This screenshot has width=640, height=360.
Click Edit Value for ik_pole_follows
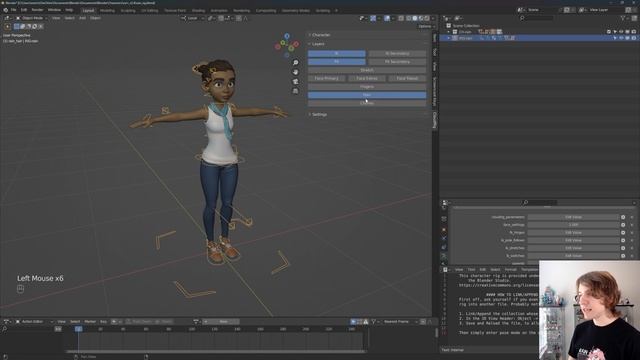[x=573, y=240]
